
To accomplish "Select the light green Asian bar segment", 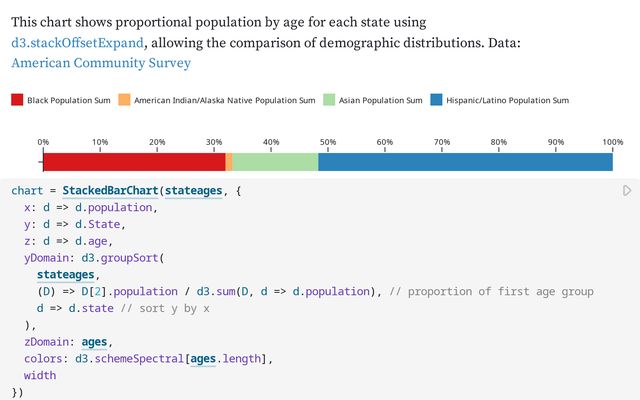I will click(275, 162).
